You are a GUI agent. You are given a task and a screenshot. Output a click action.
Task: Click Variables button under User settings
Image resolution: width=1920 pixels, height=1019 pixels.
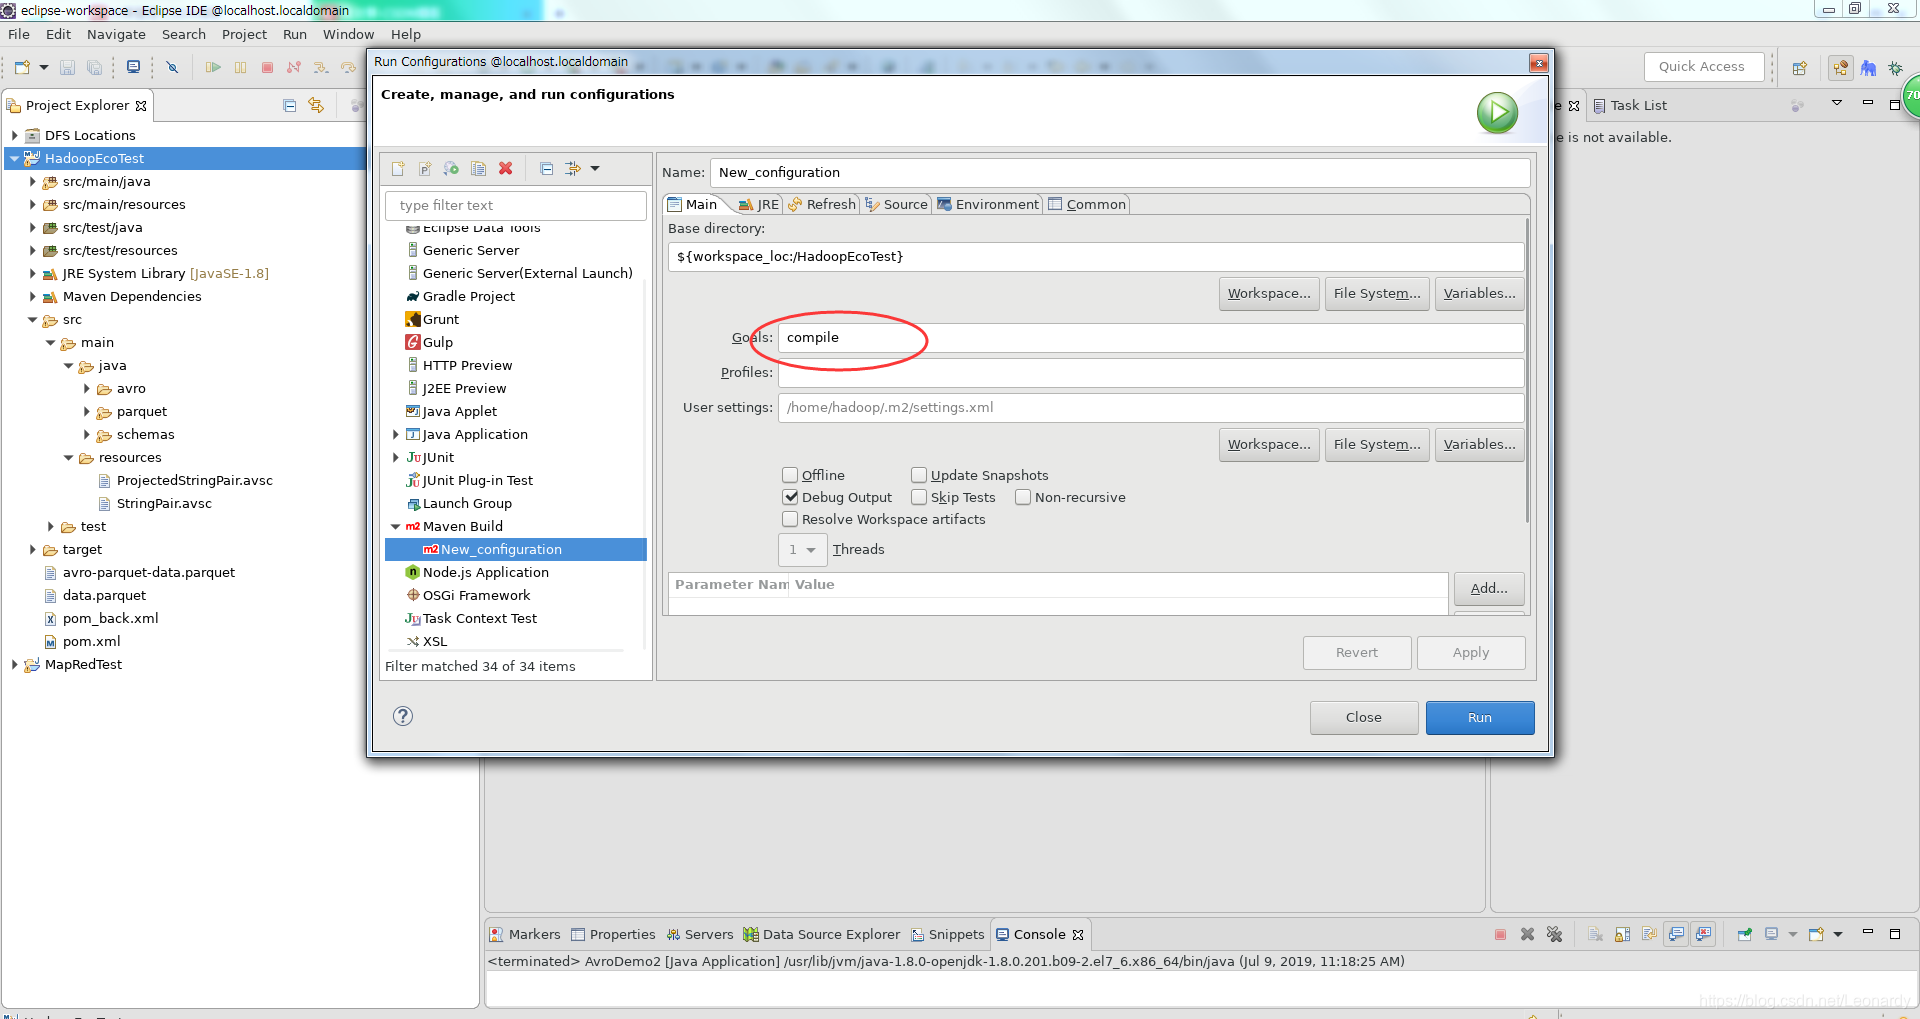(1479, 445)
